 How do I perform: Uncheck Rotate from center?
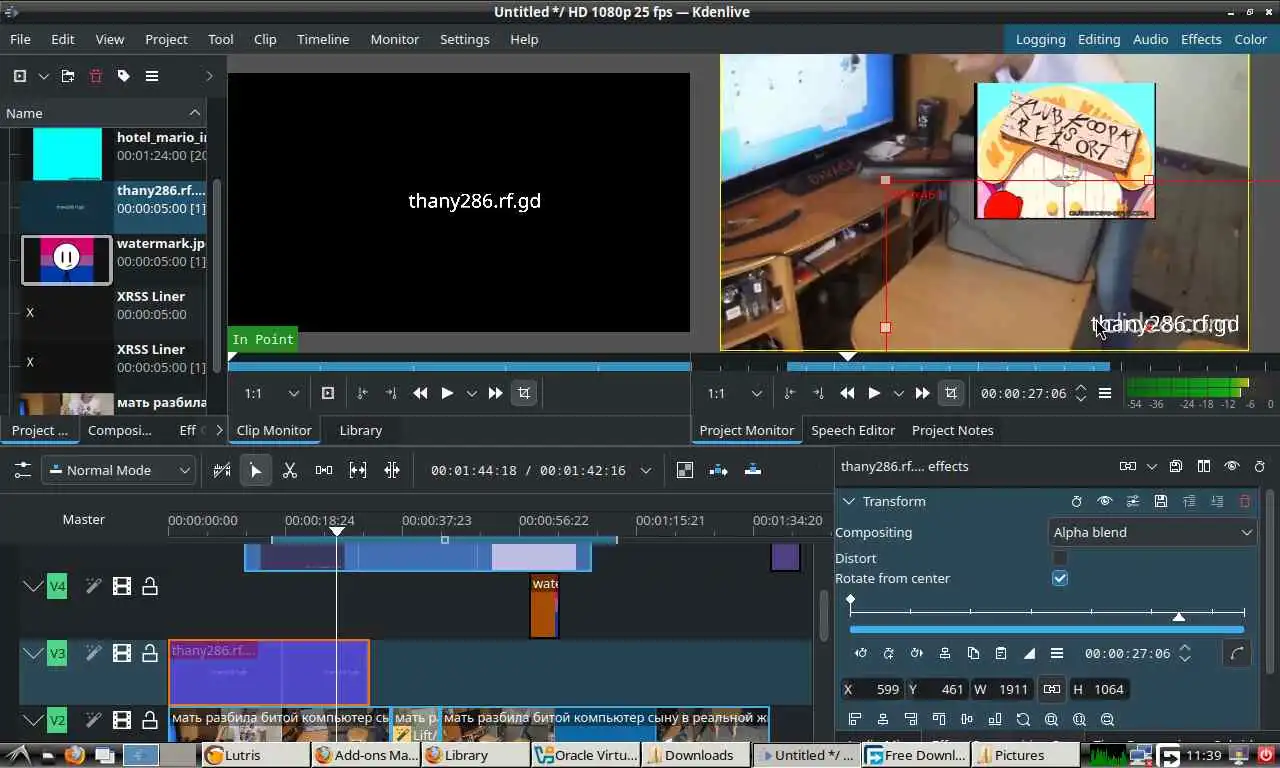(1060, 578)
